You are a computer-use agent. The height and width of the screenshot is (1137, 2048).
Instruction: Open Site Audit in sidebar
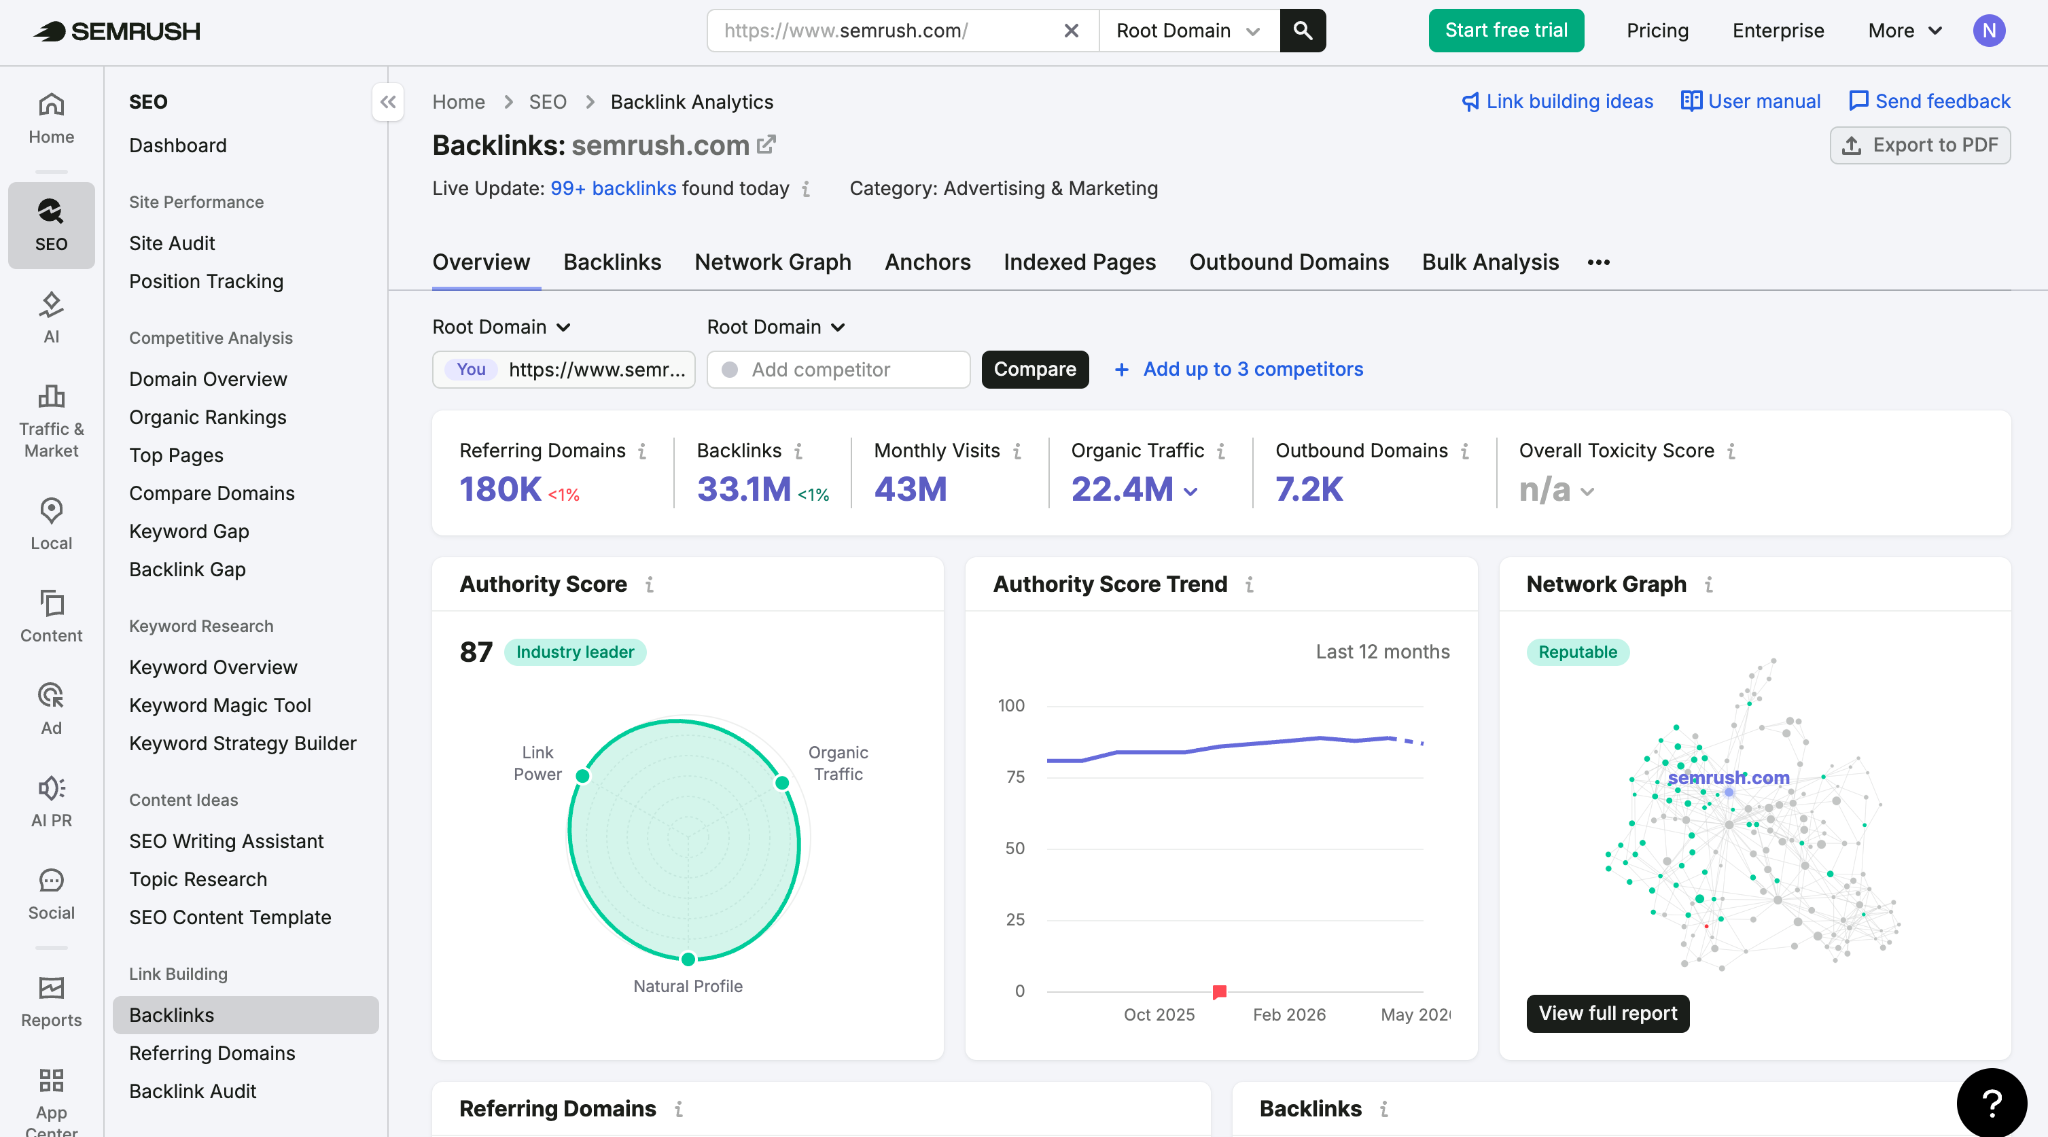tap(172, 243)
